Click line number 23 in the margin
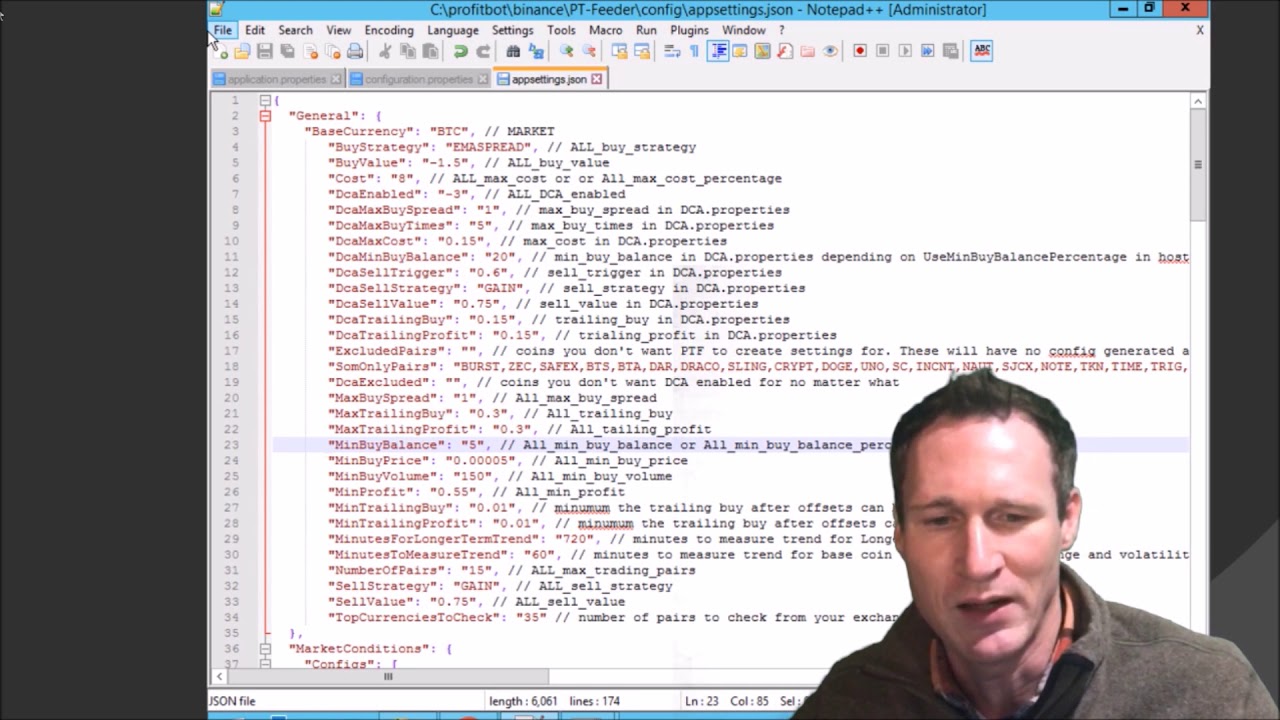 [231, 445]
